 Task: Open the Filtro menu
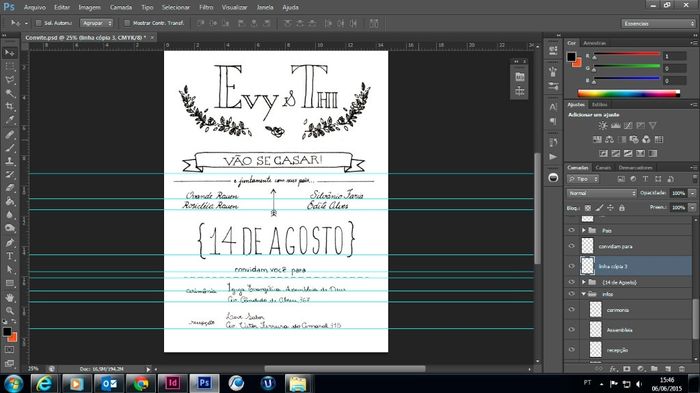(x=206, y=7)
